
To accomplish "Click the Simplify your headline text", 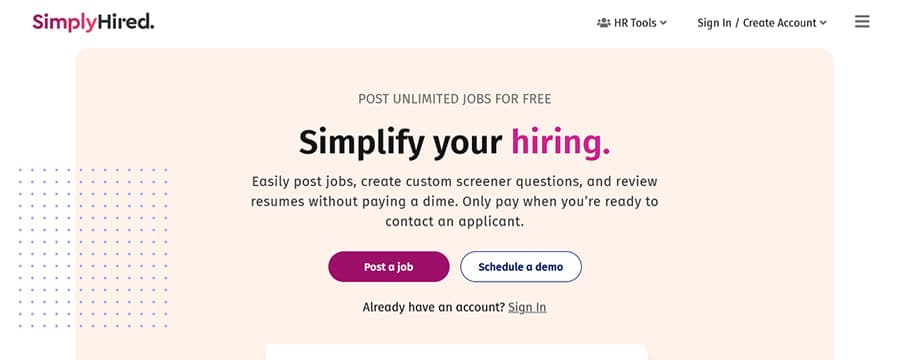I will coord(401,142).
